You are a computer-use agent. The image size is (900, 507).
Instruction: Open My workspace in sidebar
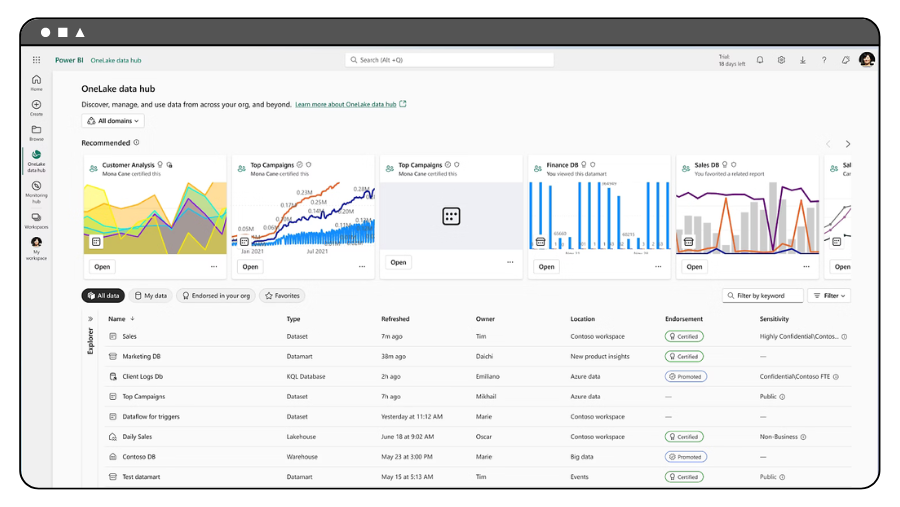tap(36, 249)
